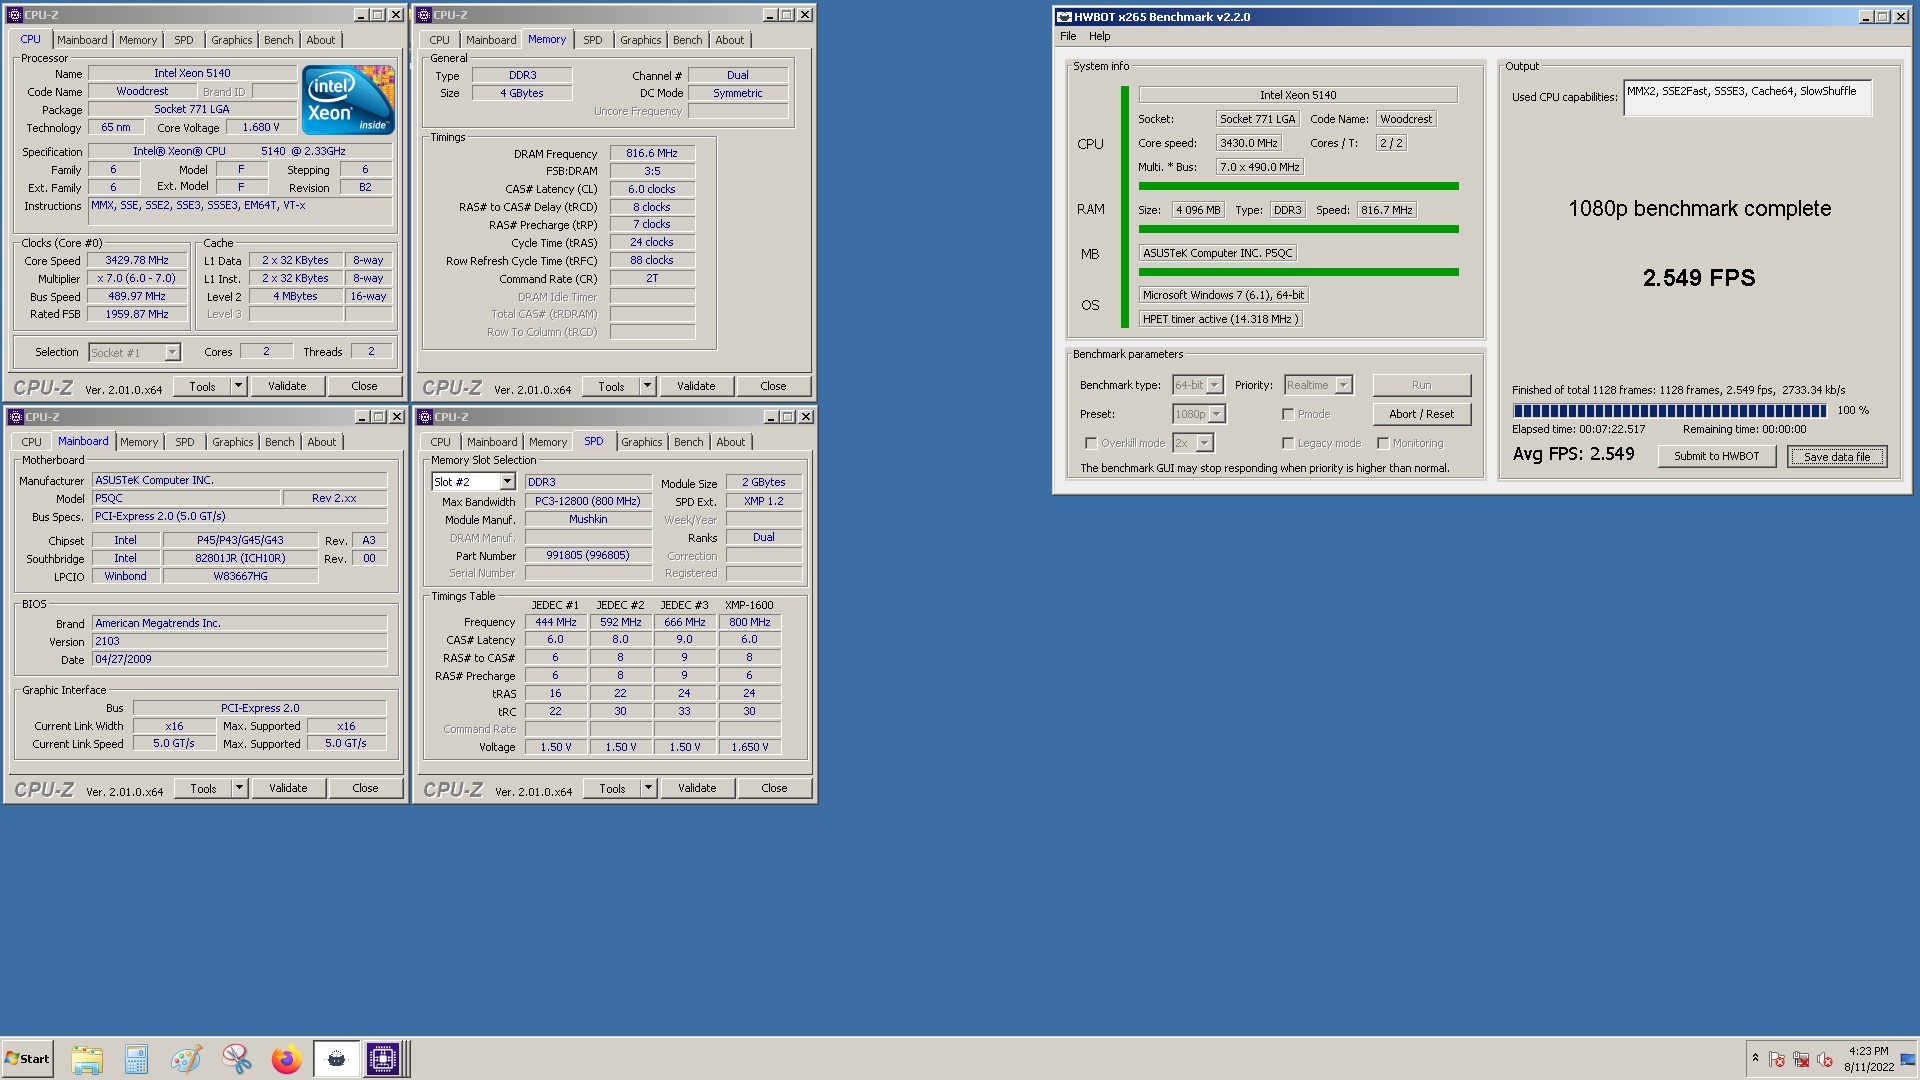Launch Calculator from the taskbar

tap(136, 1058)
